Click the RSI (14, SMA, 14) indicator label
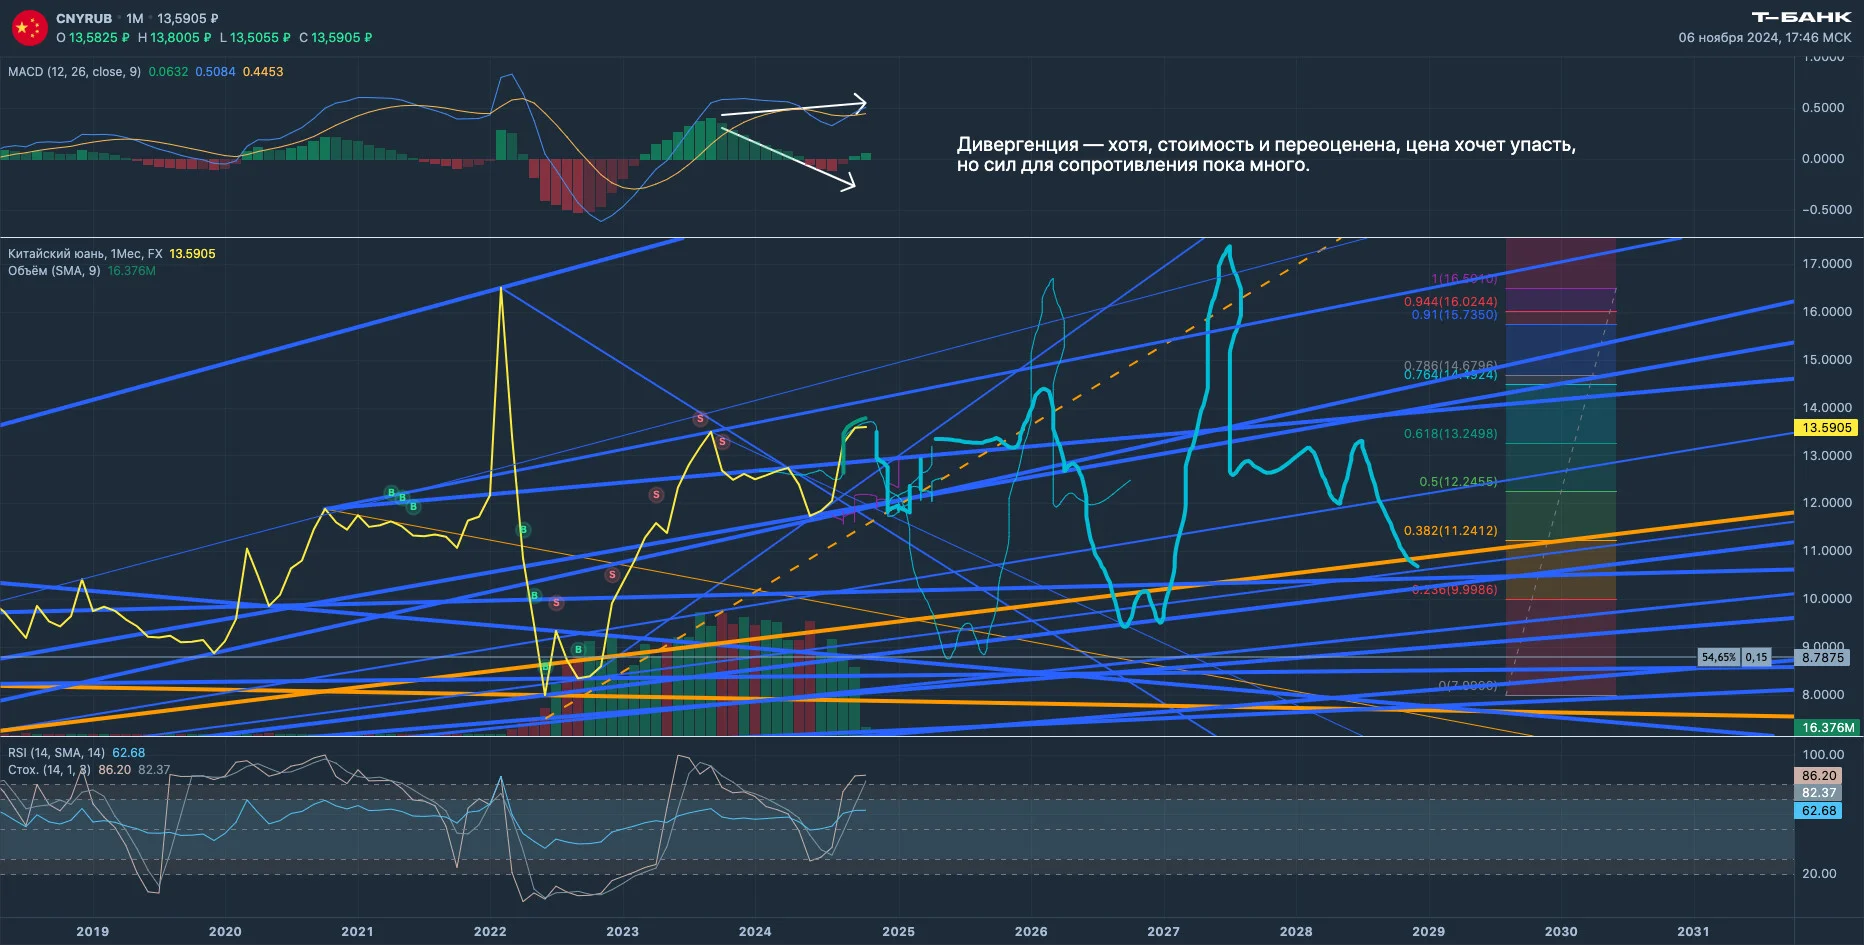 (56, 753)
